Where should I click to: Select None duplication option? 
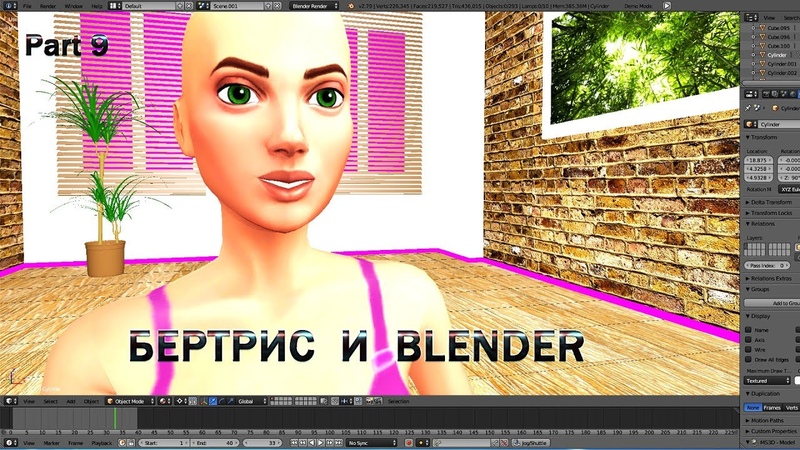point(753,408)
